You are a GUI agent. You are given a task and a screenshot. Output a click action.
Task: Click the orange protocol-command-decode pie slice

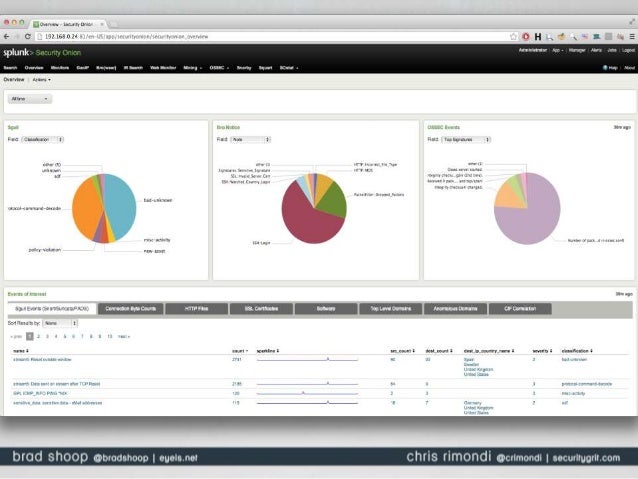point(85,208)
